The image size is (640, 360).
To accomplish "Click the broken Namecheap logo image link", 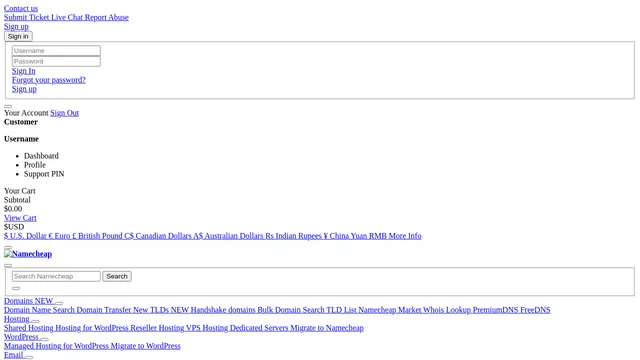I will pyautogui.click(x=28, y=254).
